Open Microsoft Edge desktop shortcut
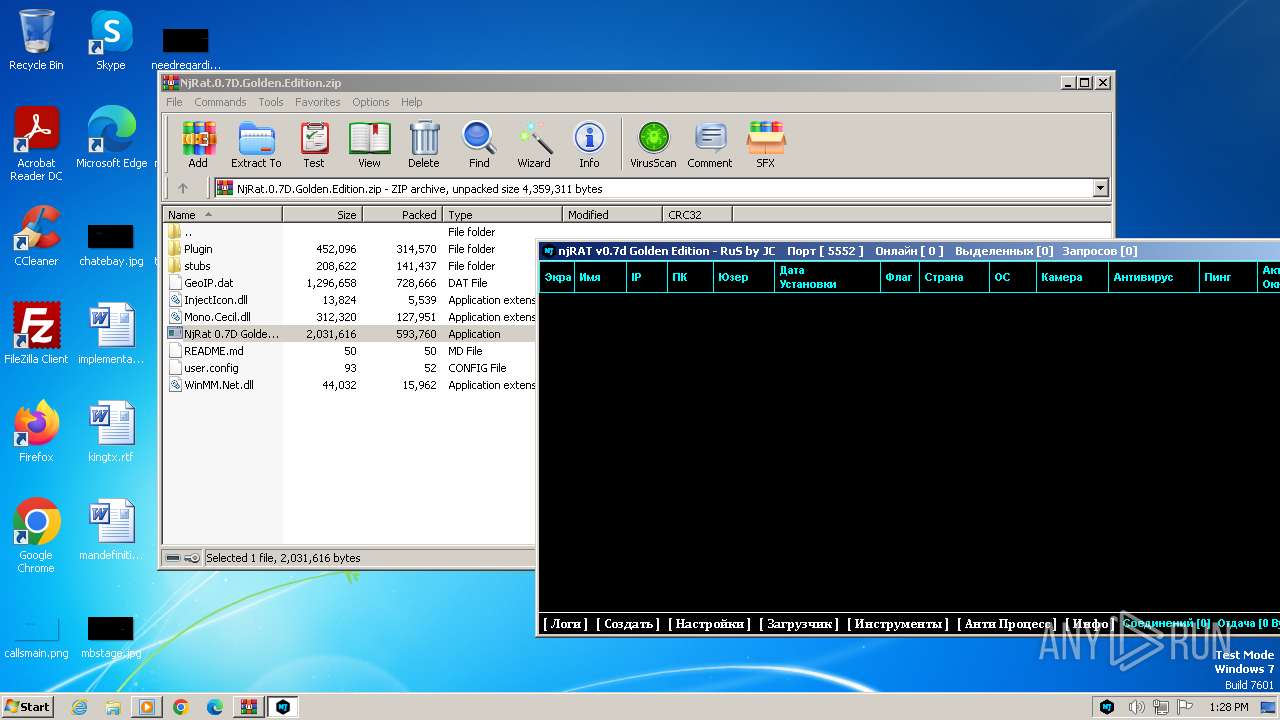This screenshot has height=720, width=1280. click(x=111, y=138)
